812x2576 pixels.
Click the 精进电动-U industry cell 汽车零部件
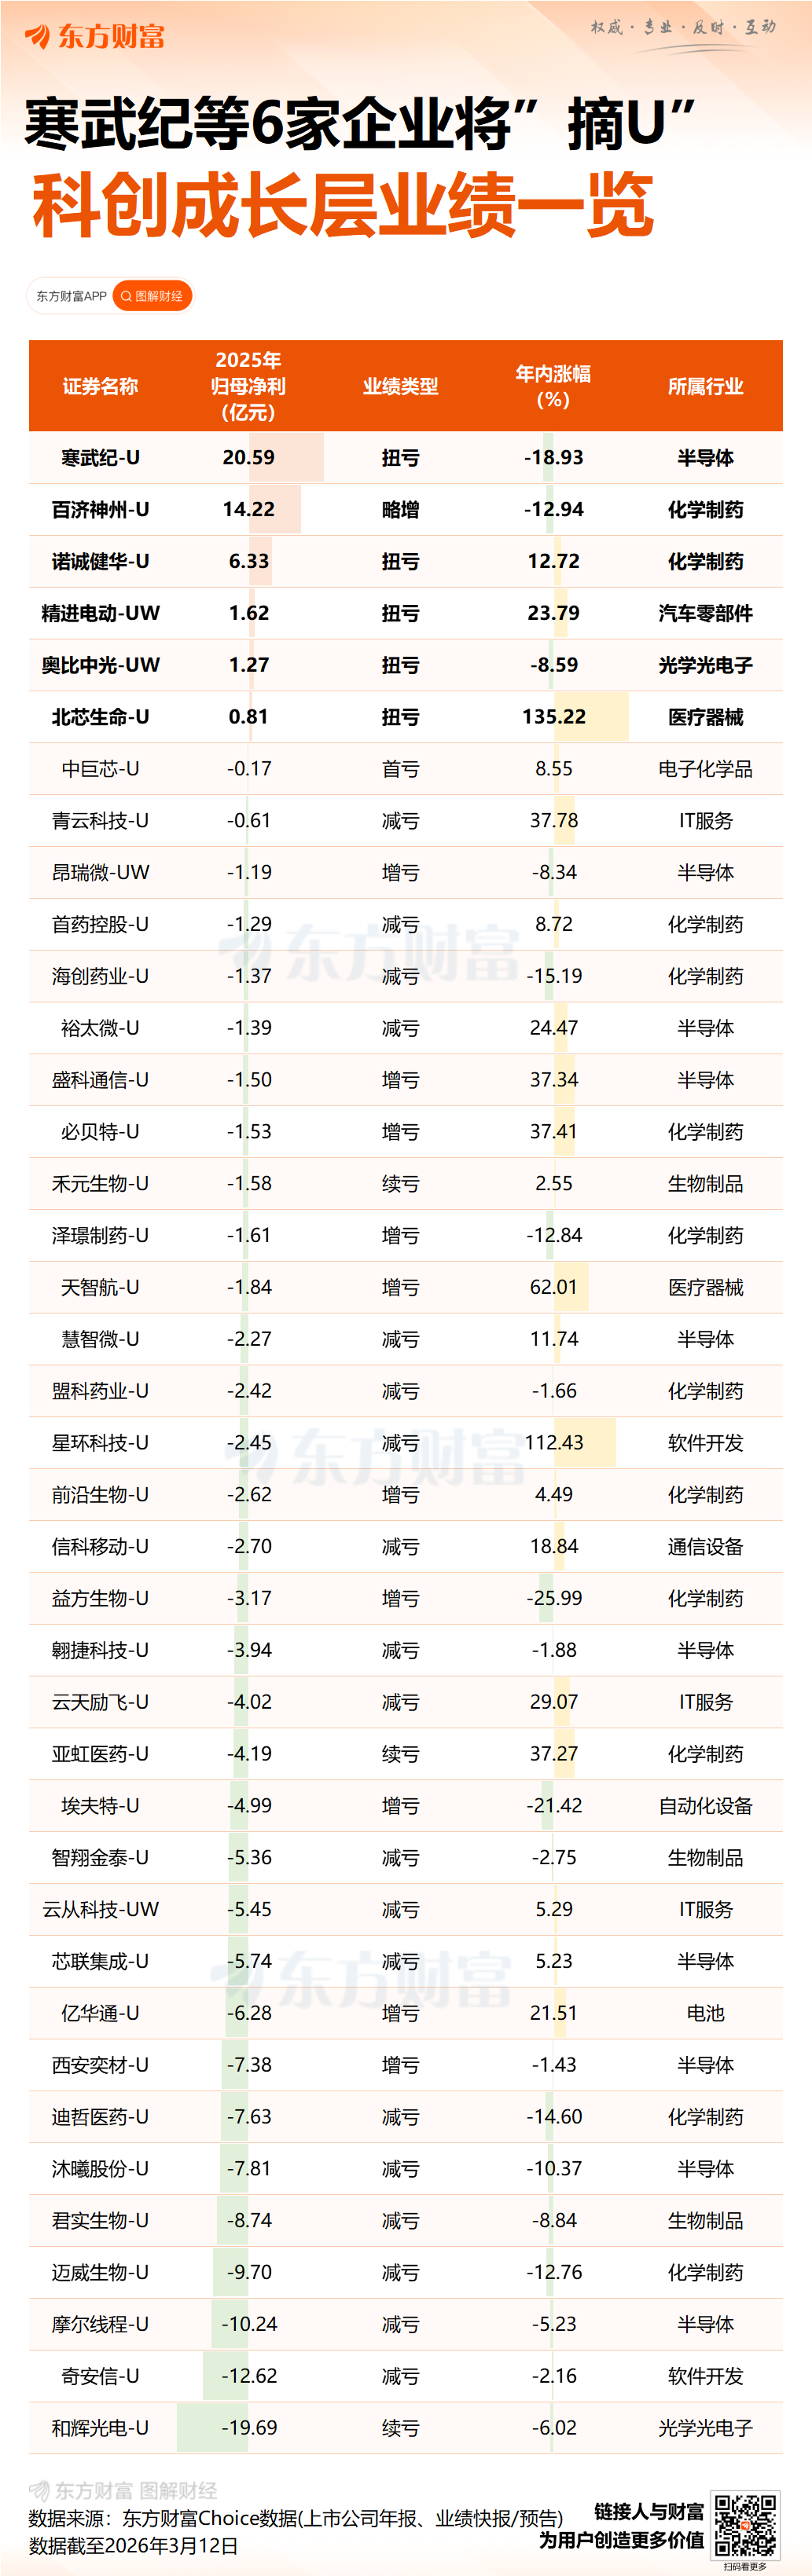(x=705, y=613)
